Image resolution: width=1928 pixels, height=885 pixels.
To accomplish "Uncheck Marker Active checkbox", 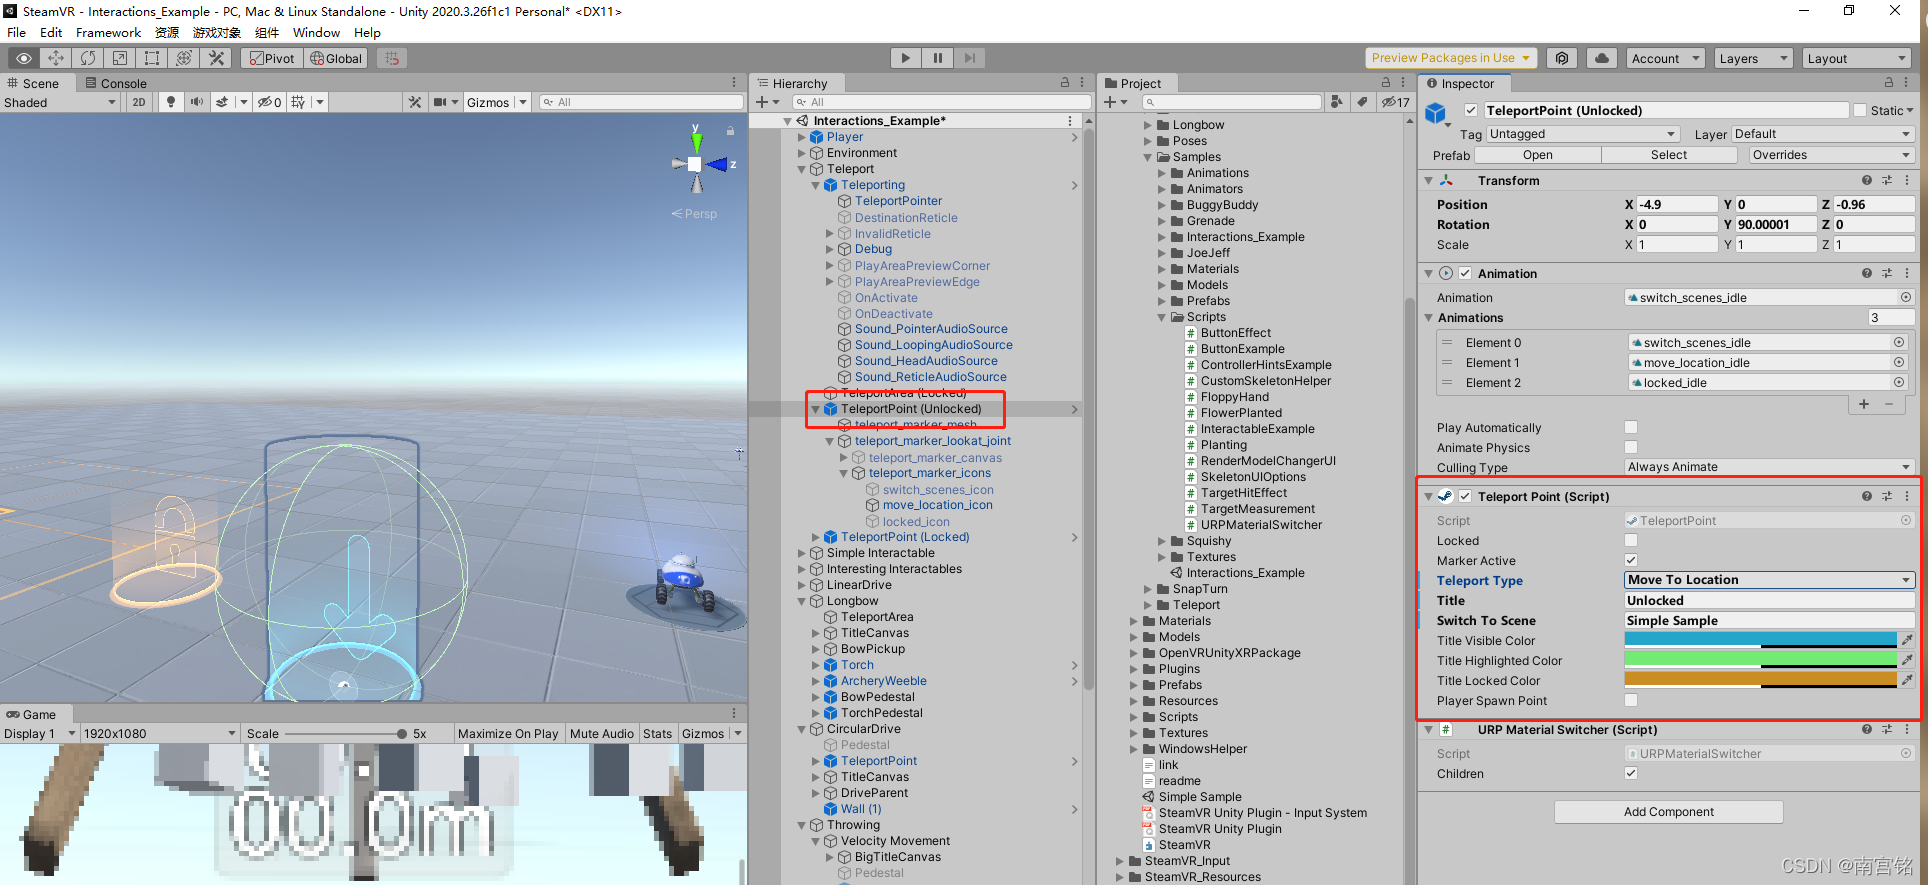I will pyautogui.click(x=1631, y=560).
